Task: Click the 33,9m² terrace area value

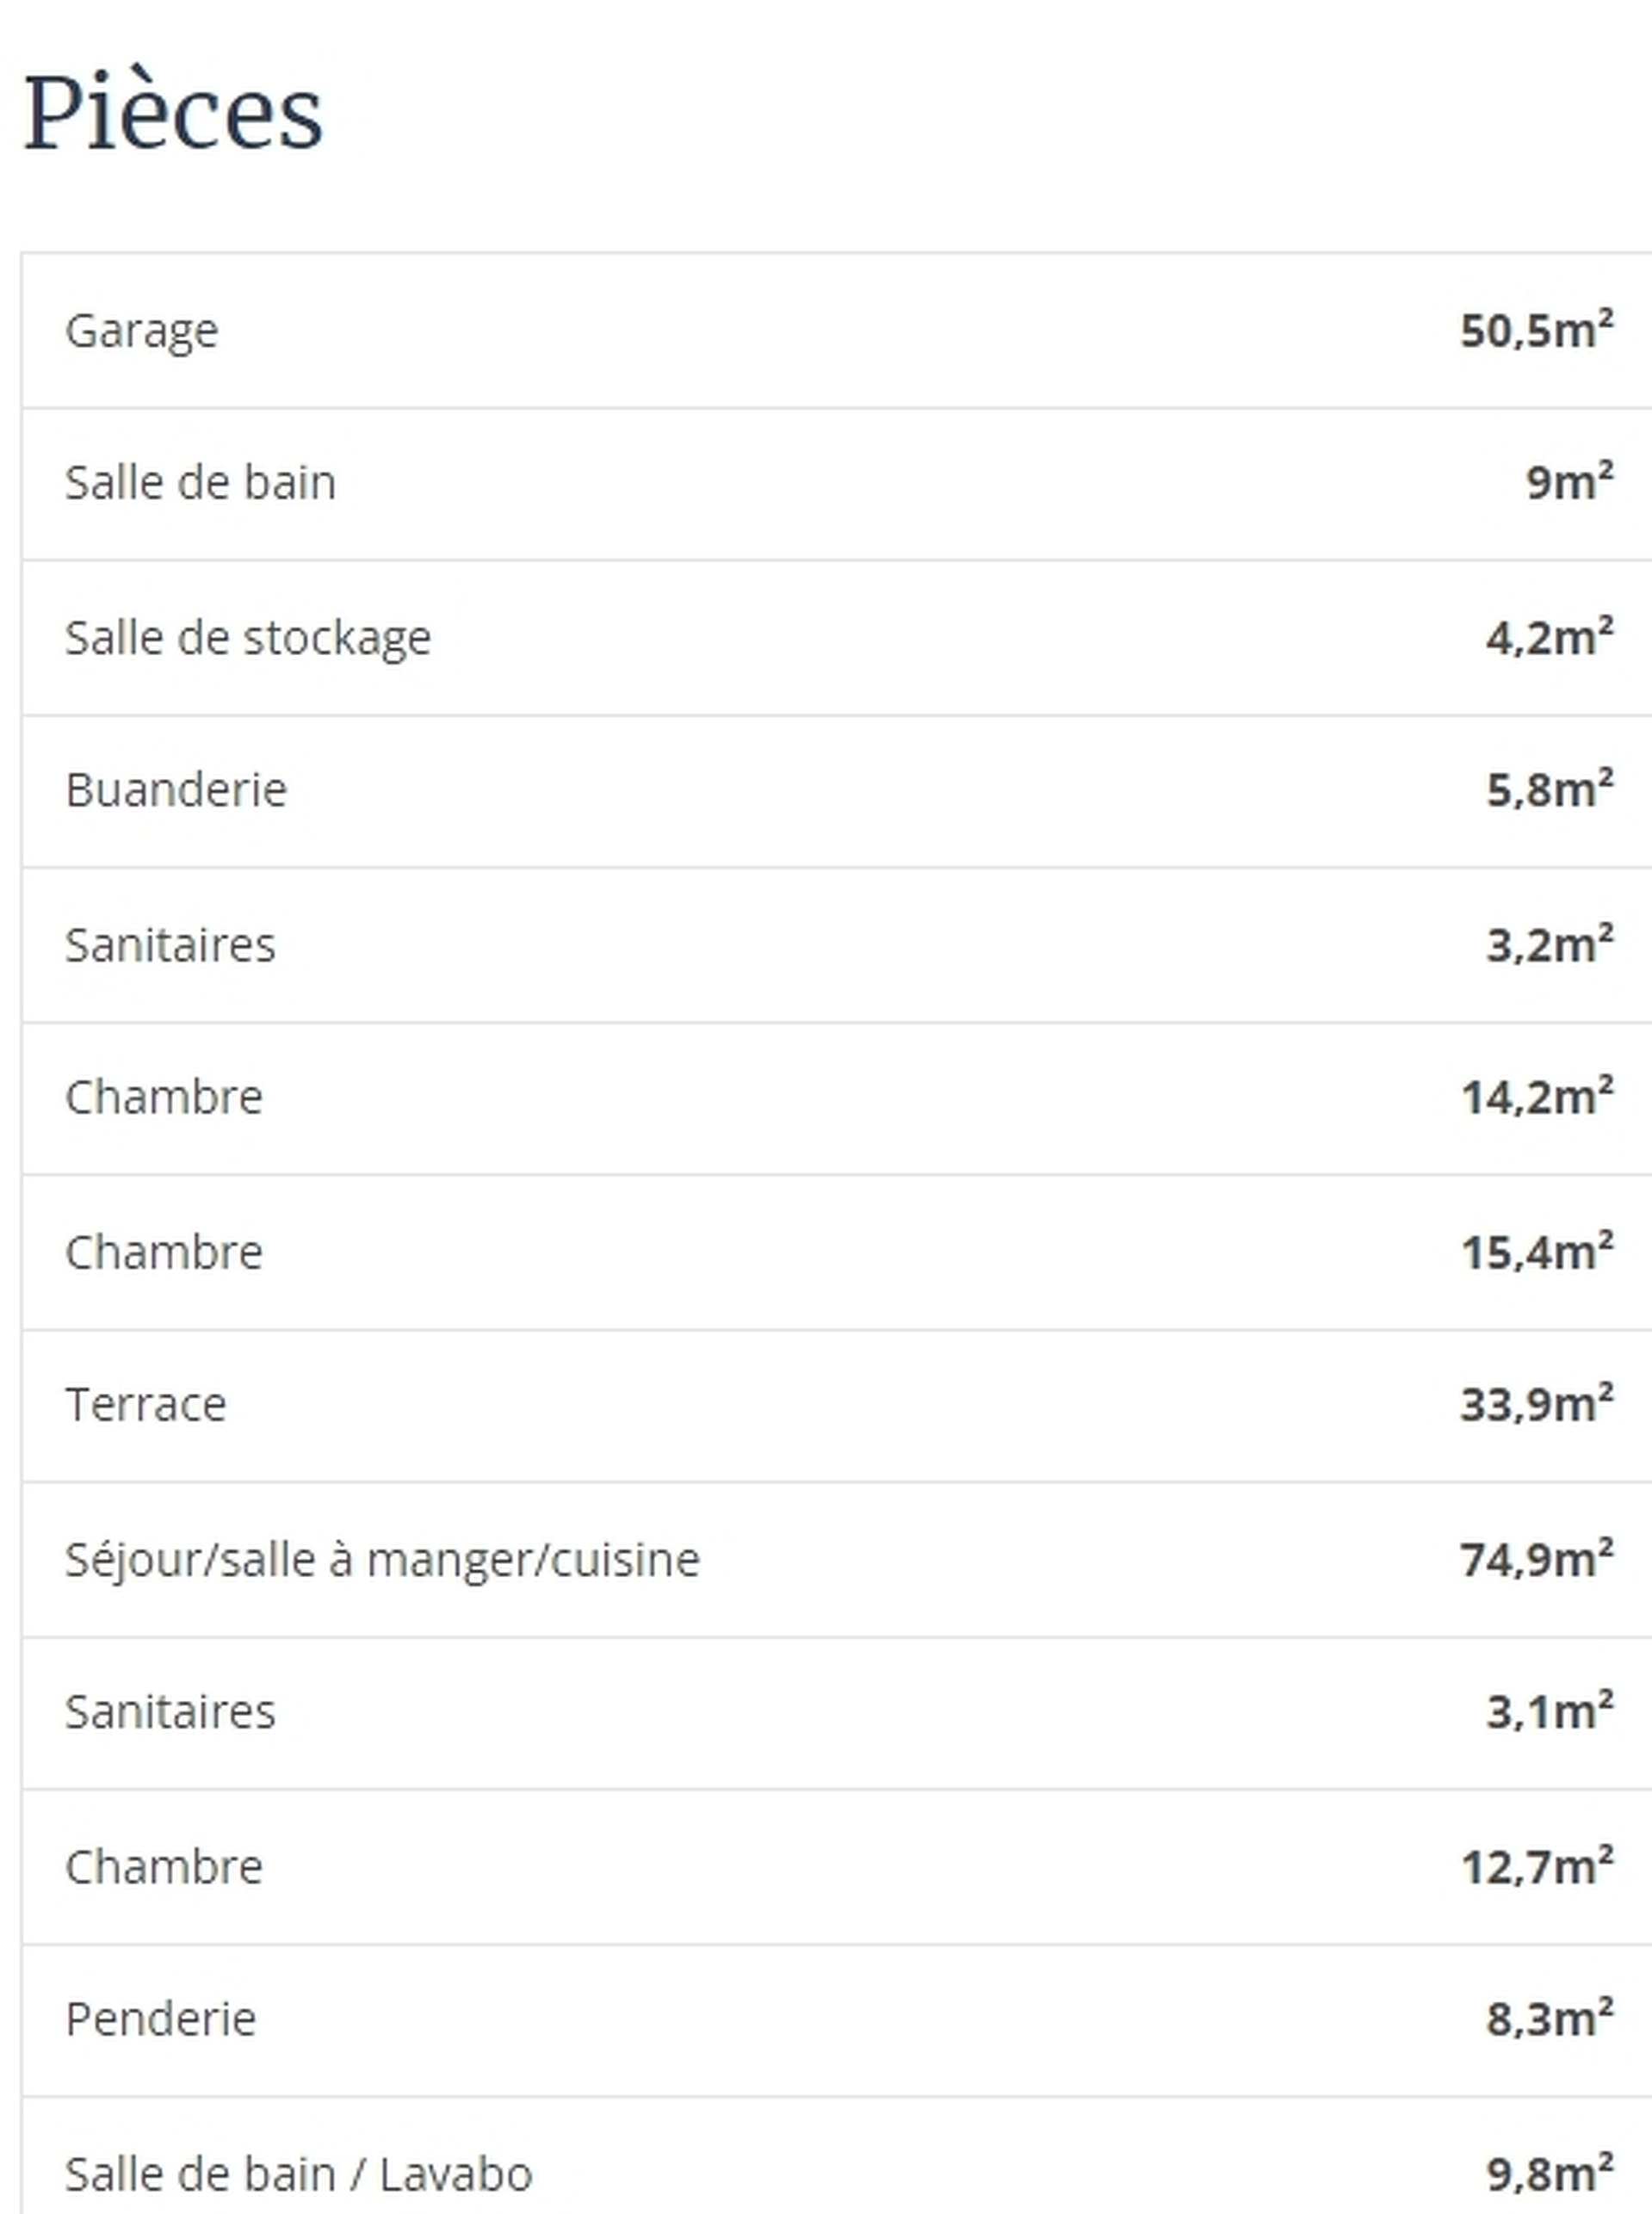Action: click(x=1536, y=1405)
